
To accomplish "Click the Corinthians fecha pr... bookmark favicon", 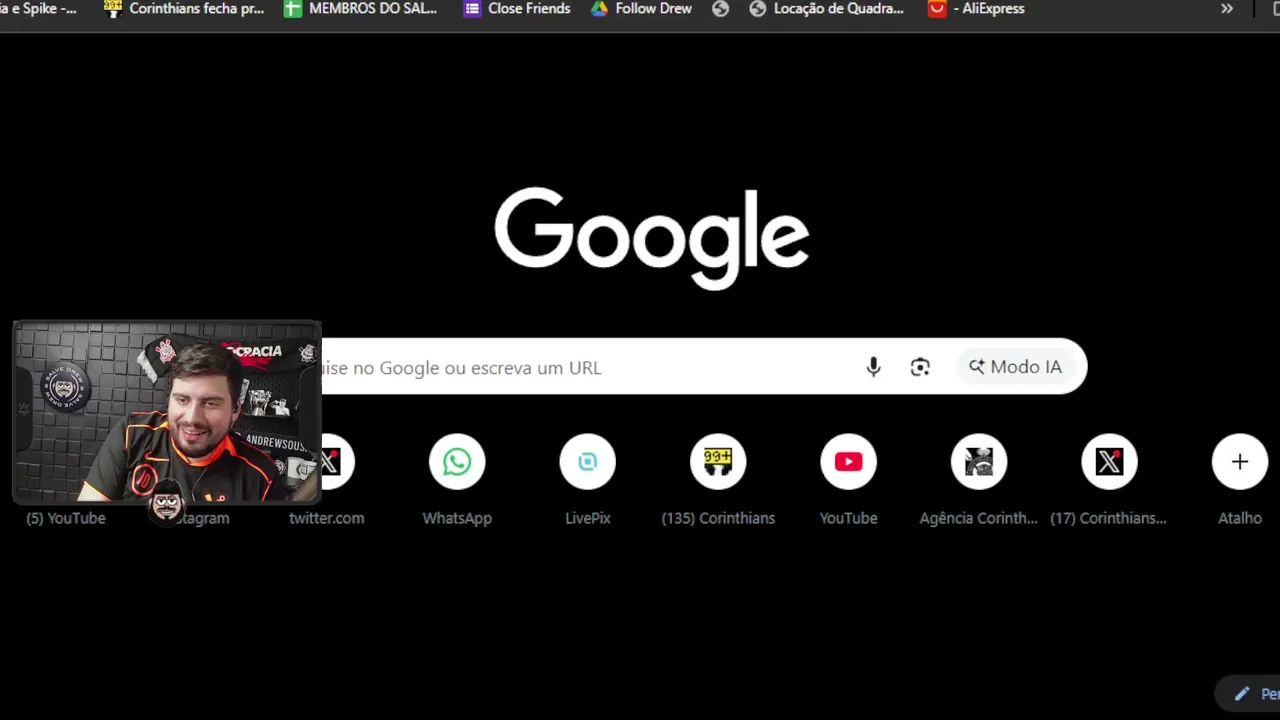I will (113, 8).
